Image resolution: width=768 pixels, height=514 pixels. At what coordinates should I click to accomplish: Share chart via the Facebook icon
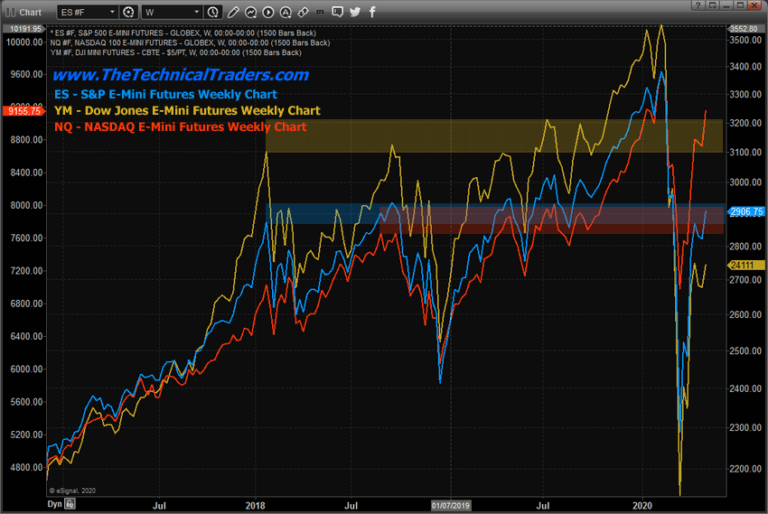pyautogui.click(x=372, y=12)
